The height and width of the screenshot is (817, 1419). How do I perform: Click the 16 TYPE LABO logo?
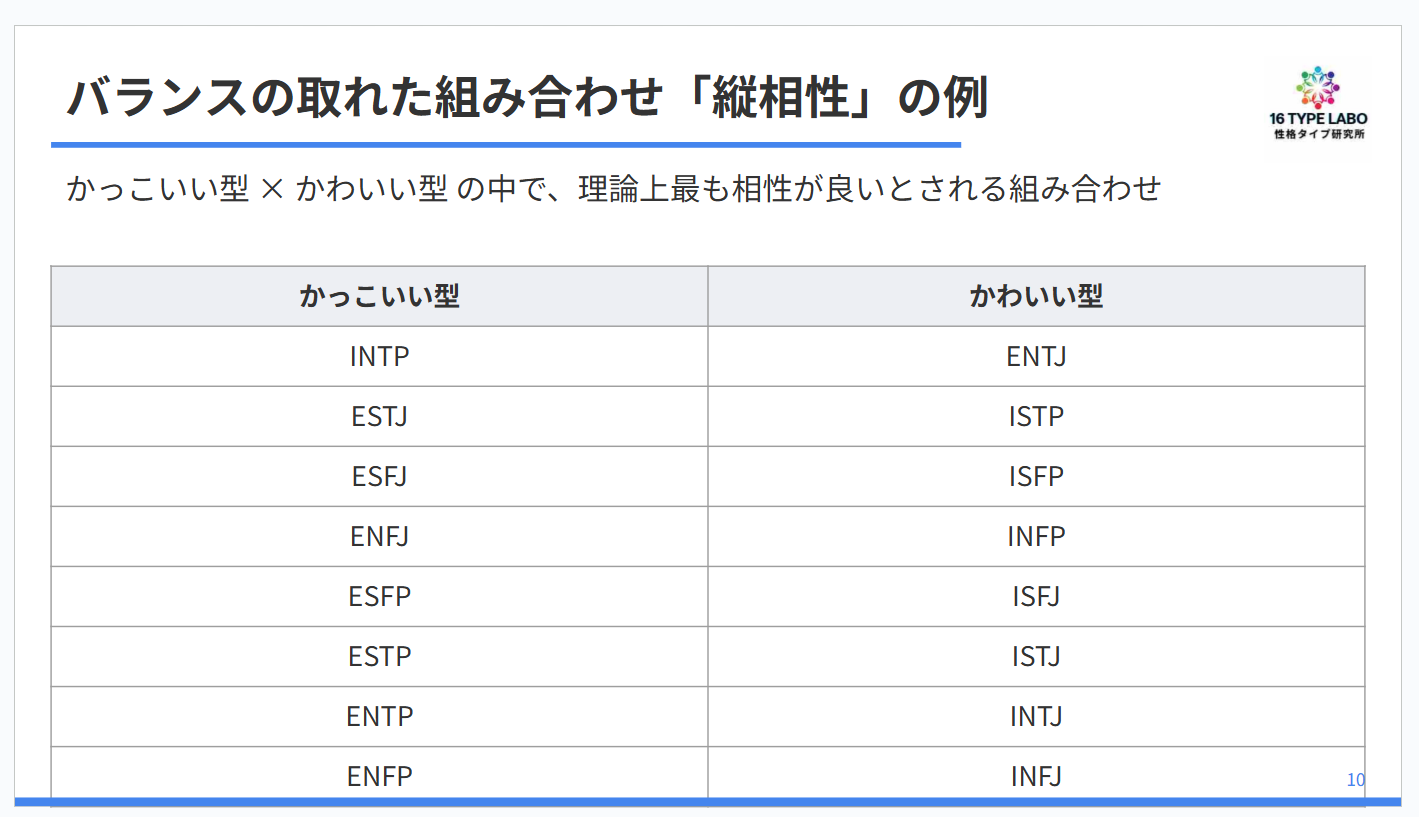click(1317, 104)
